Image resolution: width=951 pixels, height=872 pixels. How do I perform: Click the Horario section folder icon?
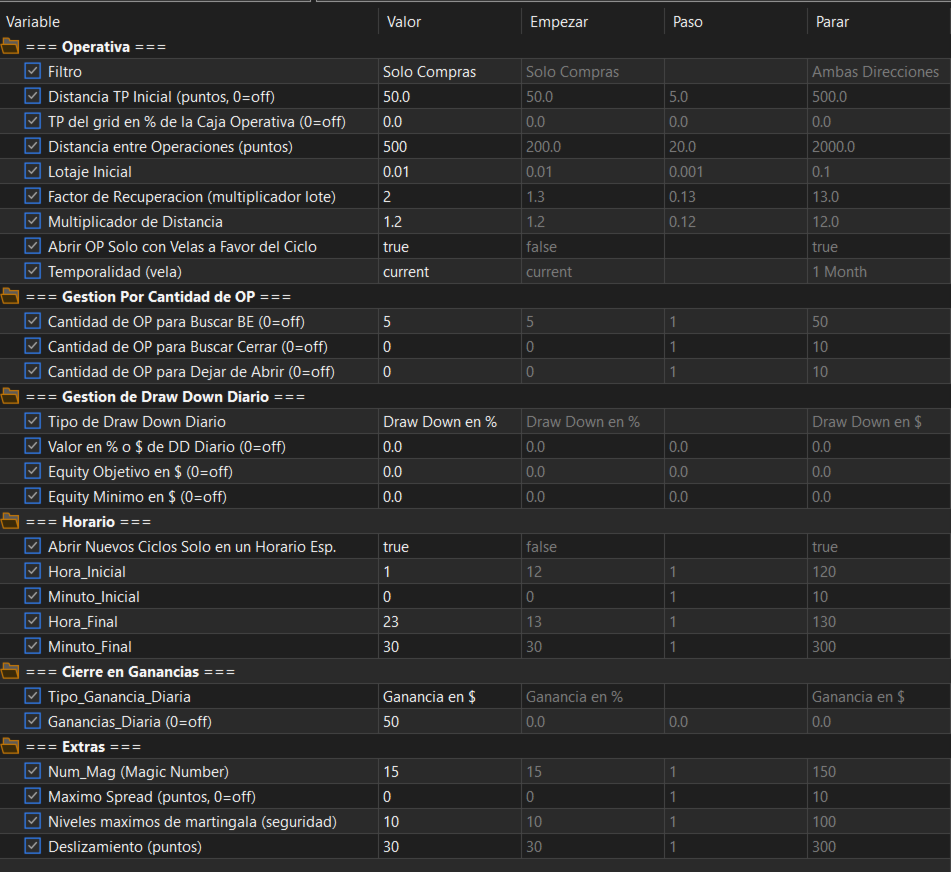(x=10, y=521)
